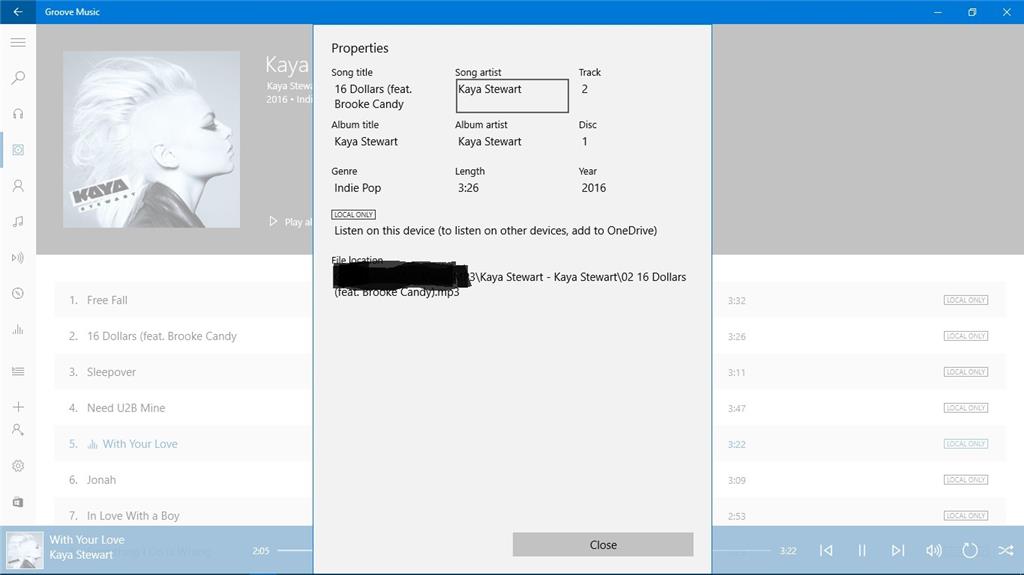Click With Your Love title in player bar

87,540
